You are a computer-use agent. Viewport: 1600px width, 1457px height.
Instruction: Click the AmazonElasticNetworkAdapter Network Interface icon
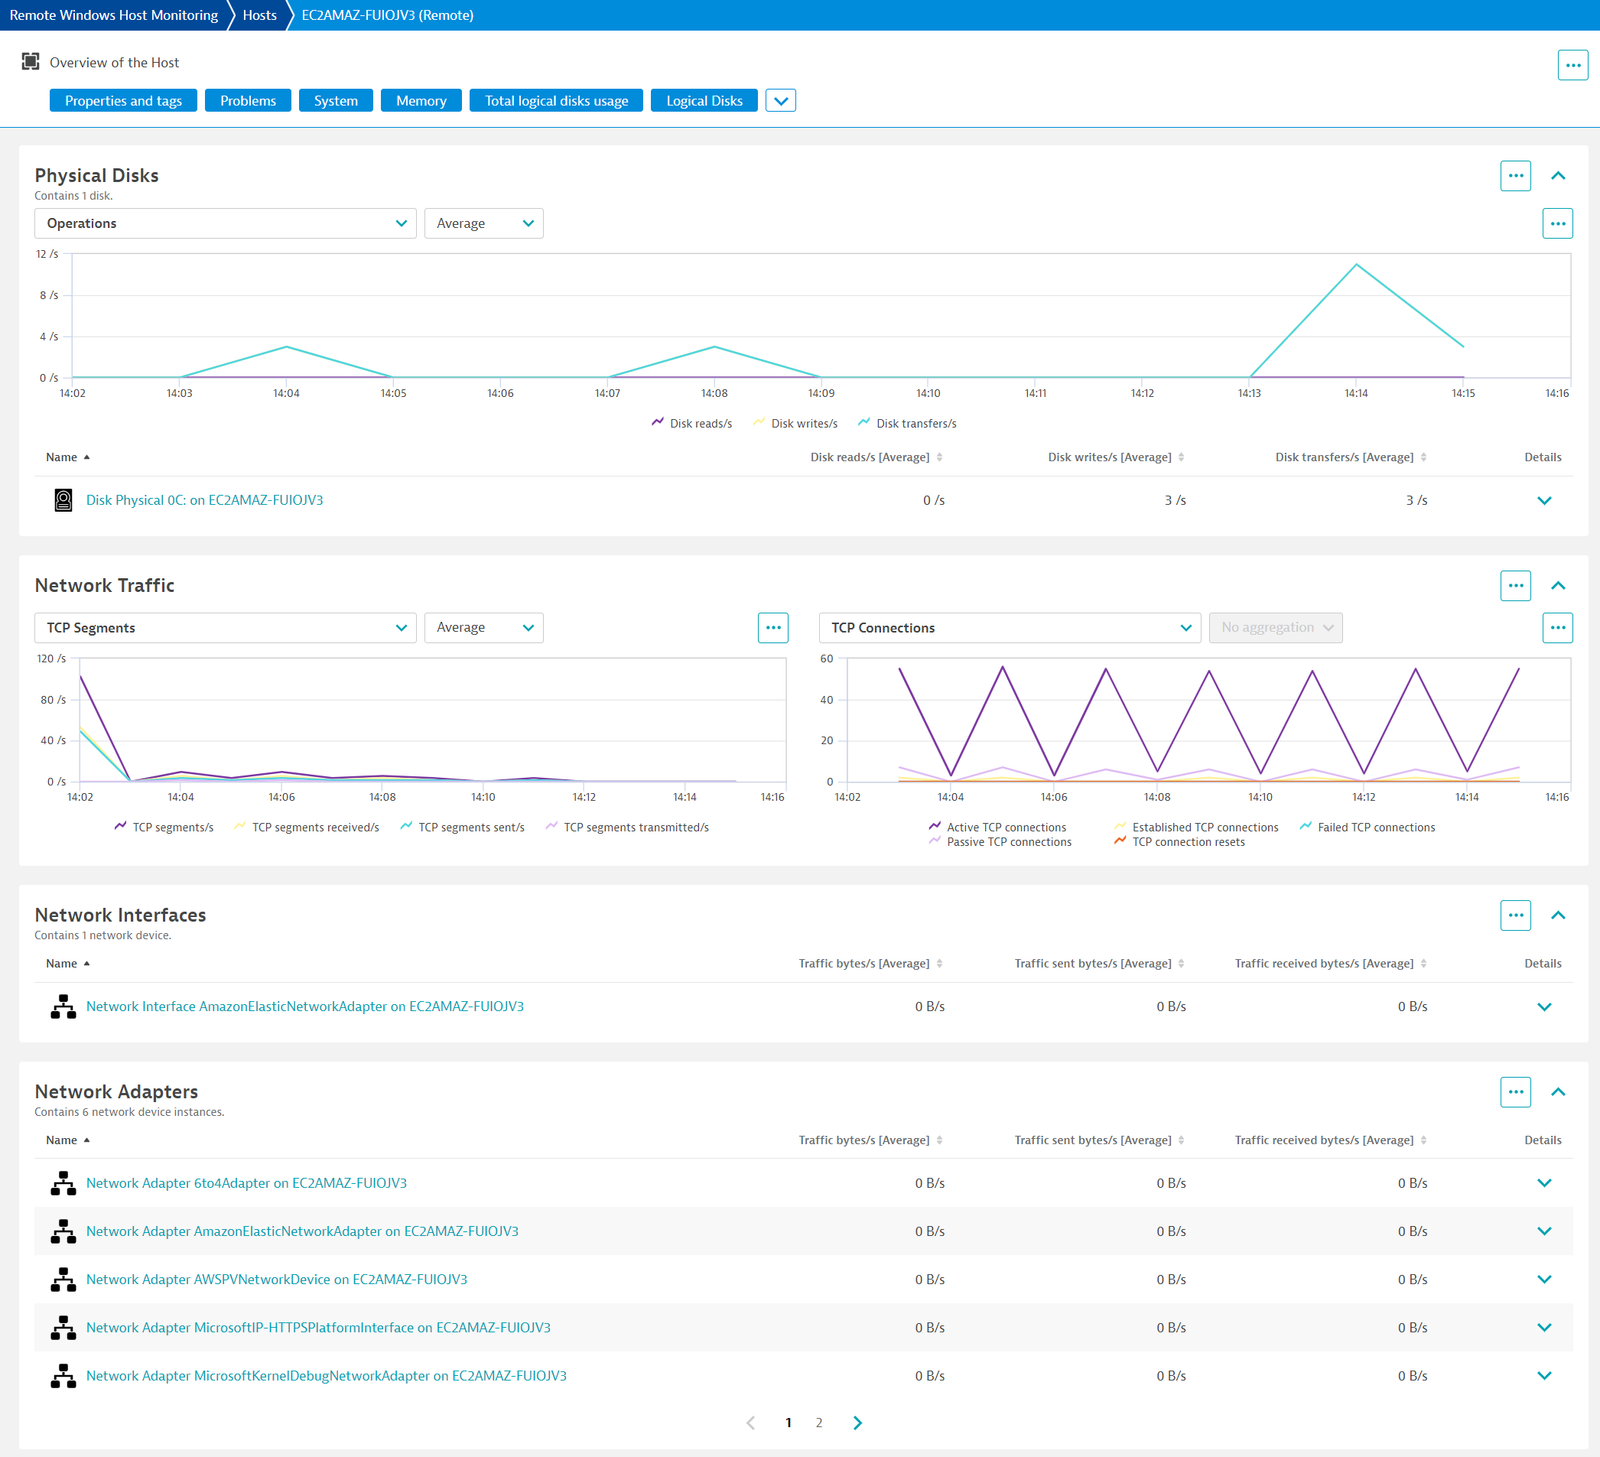[63, 1007]
